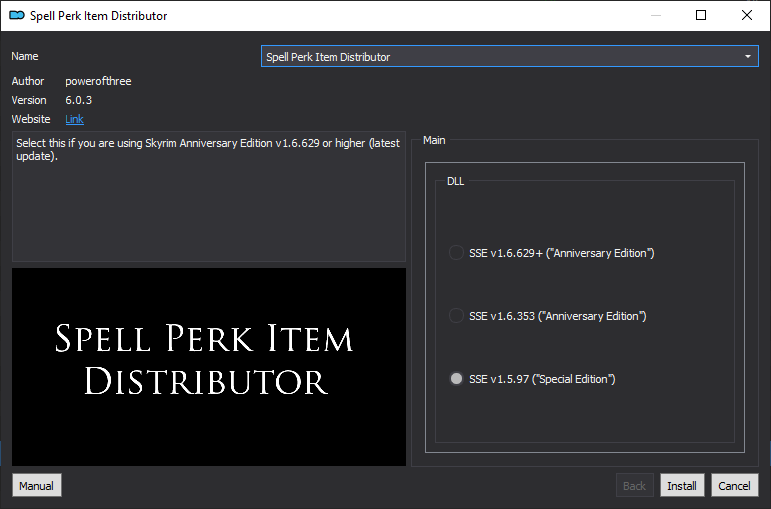This screenshot has height=509, width=771.
Task: Open the Name combo box dropdown arrow
Action: pyautogui.click(x=747, y=57)
